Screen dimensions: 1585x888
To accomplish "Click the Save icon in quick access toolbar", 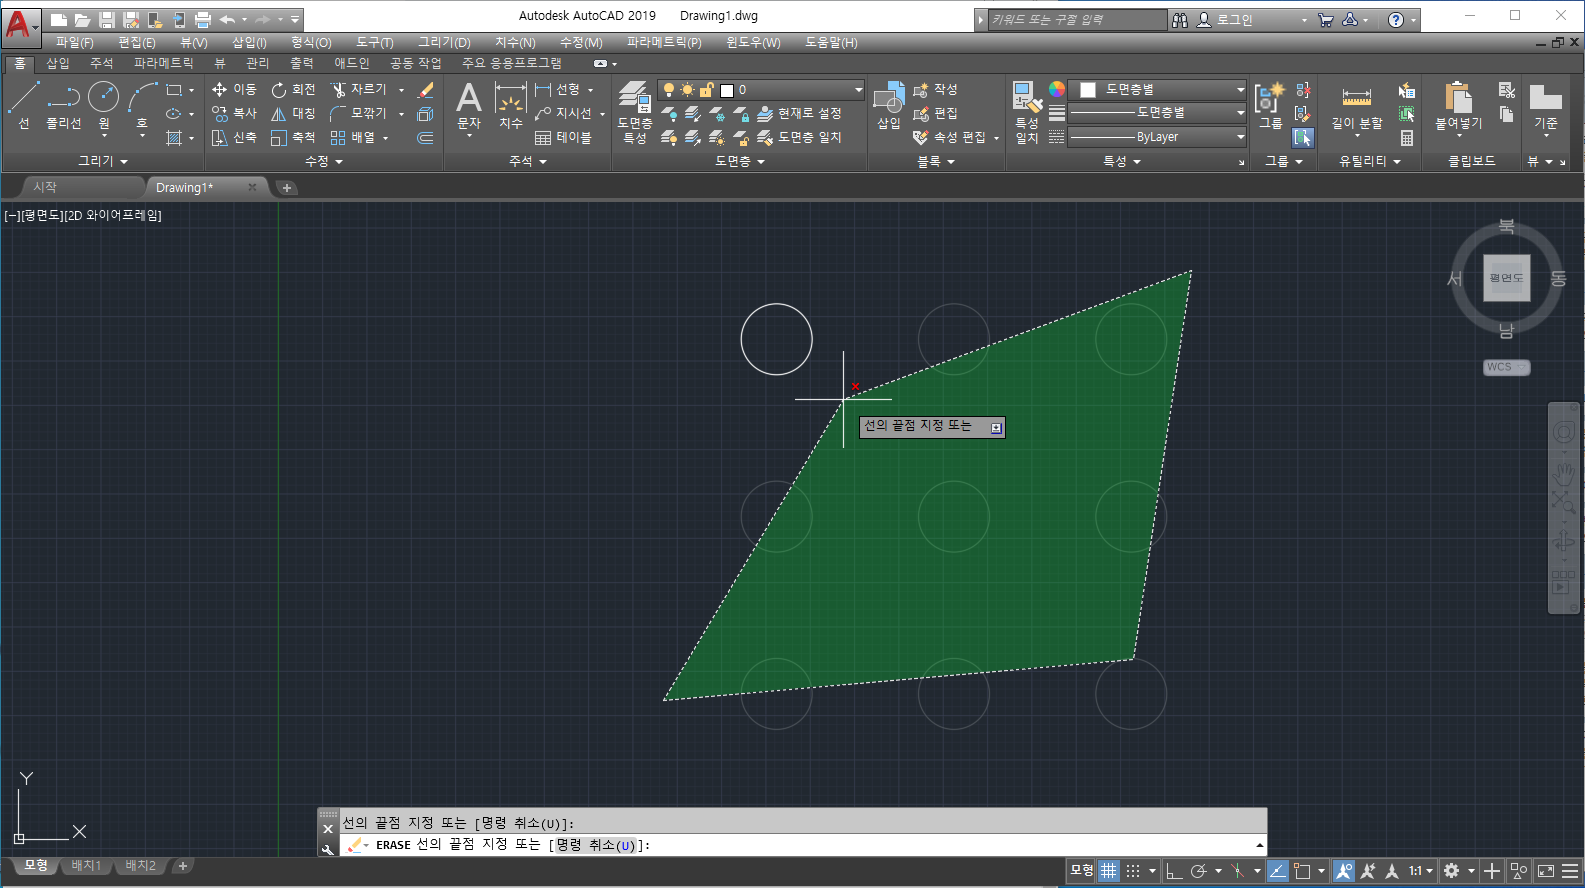I will 107,19.
